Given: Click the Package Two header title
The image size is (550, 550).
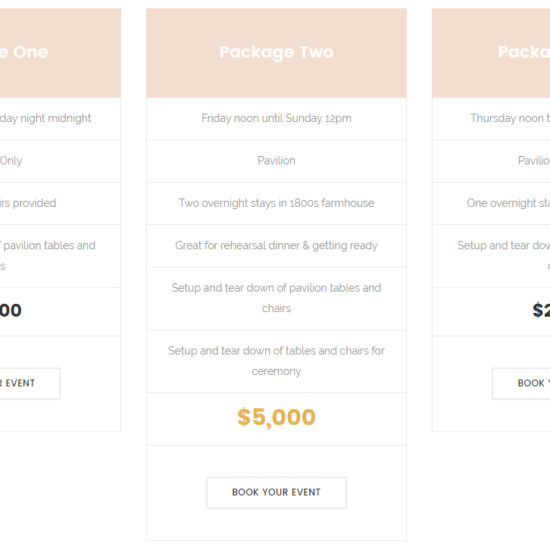Looking at the screenshot, I should click(276, 52).
